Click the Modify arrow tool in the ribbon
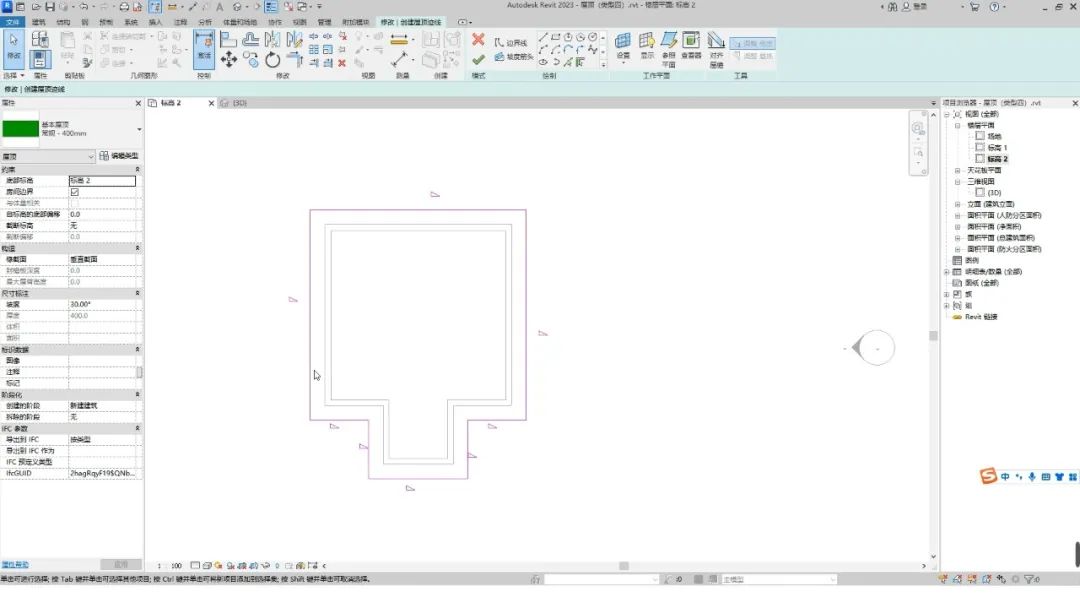The width and height of the screenshot is (1080, 608). point(14,47)
